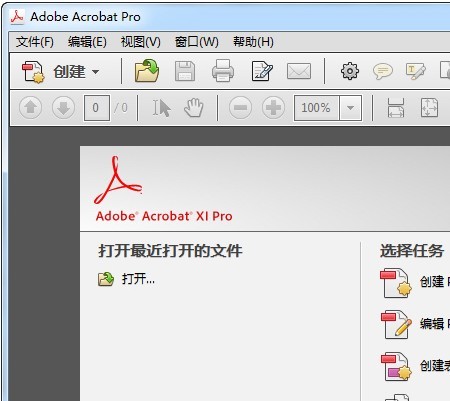
Task: Open the 100% zoom level dropdown
Action: click(x=351, y=108)
